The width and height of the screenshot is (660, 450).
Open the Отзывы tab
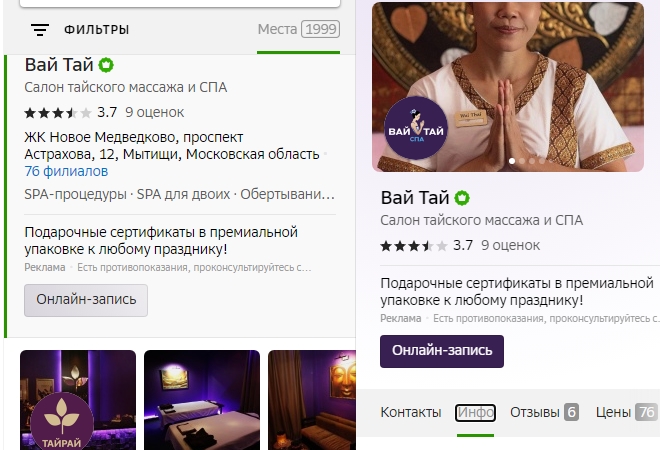(544, 412)
